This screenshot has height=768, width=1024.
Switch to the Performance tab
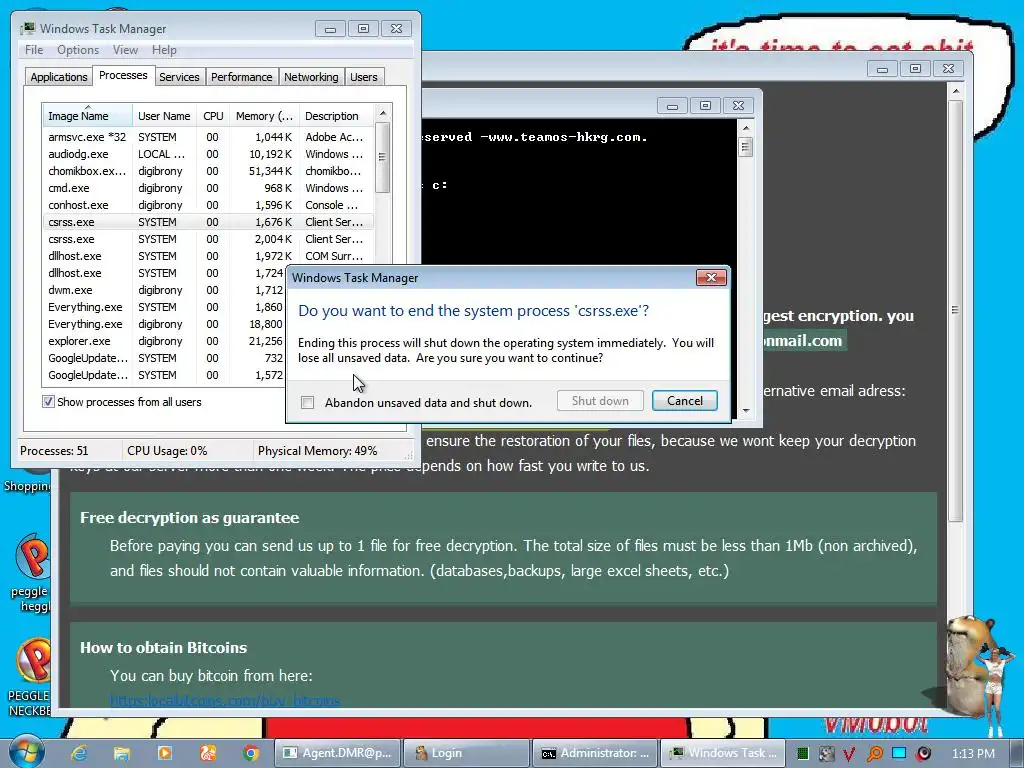(x=242, y=77)
